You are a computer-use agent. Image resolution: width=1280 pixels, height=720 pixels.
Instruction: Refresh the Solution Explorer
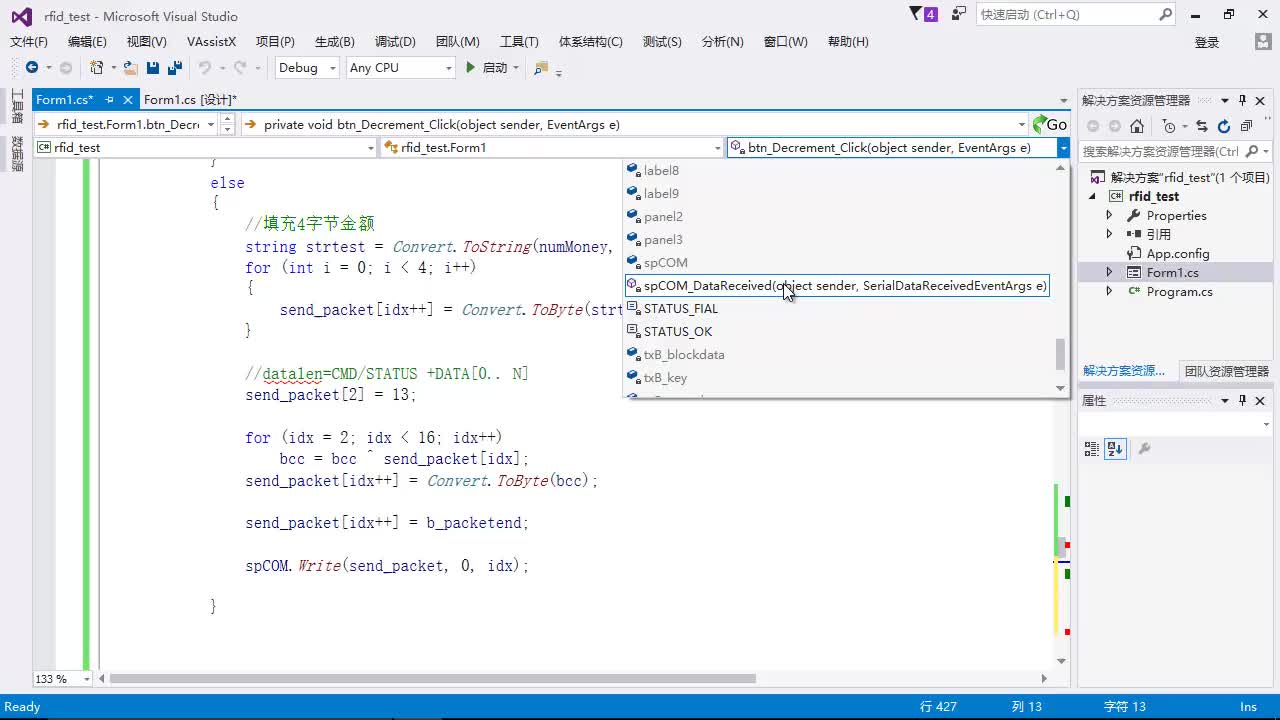pos(1224,126)
